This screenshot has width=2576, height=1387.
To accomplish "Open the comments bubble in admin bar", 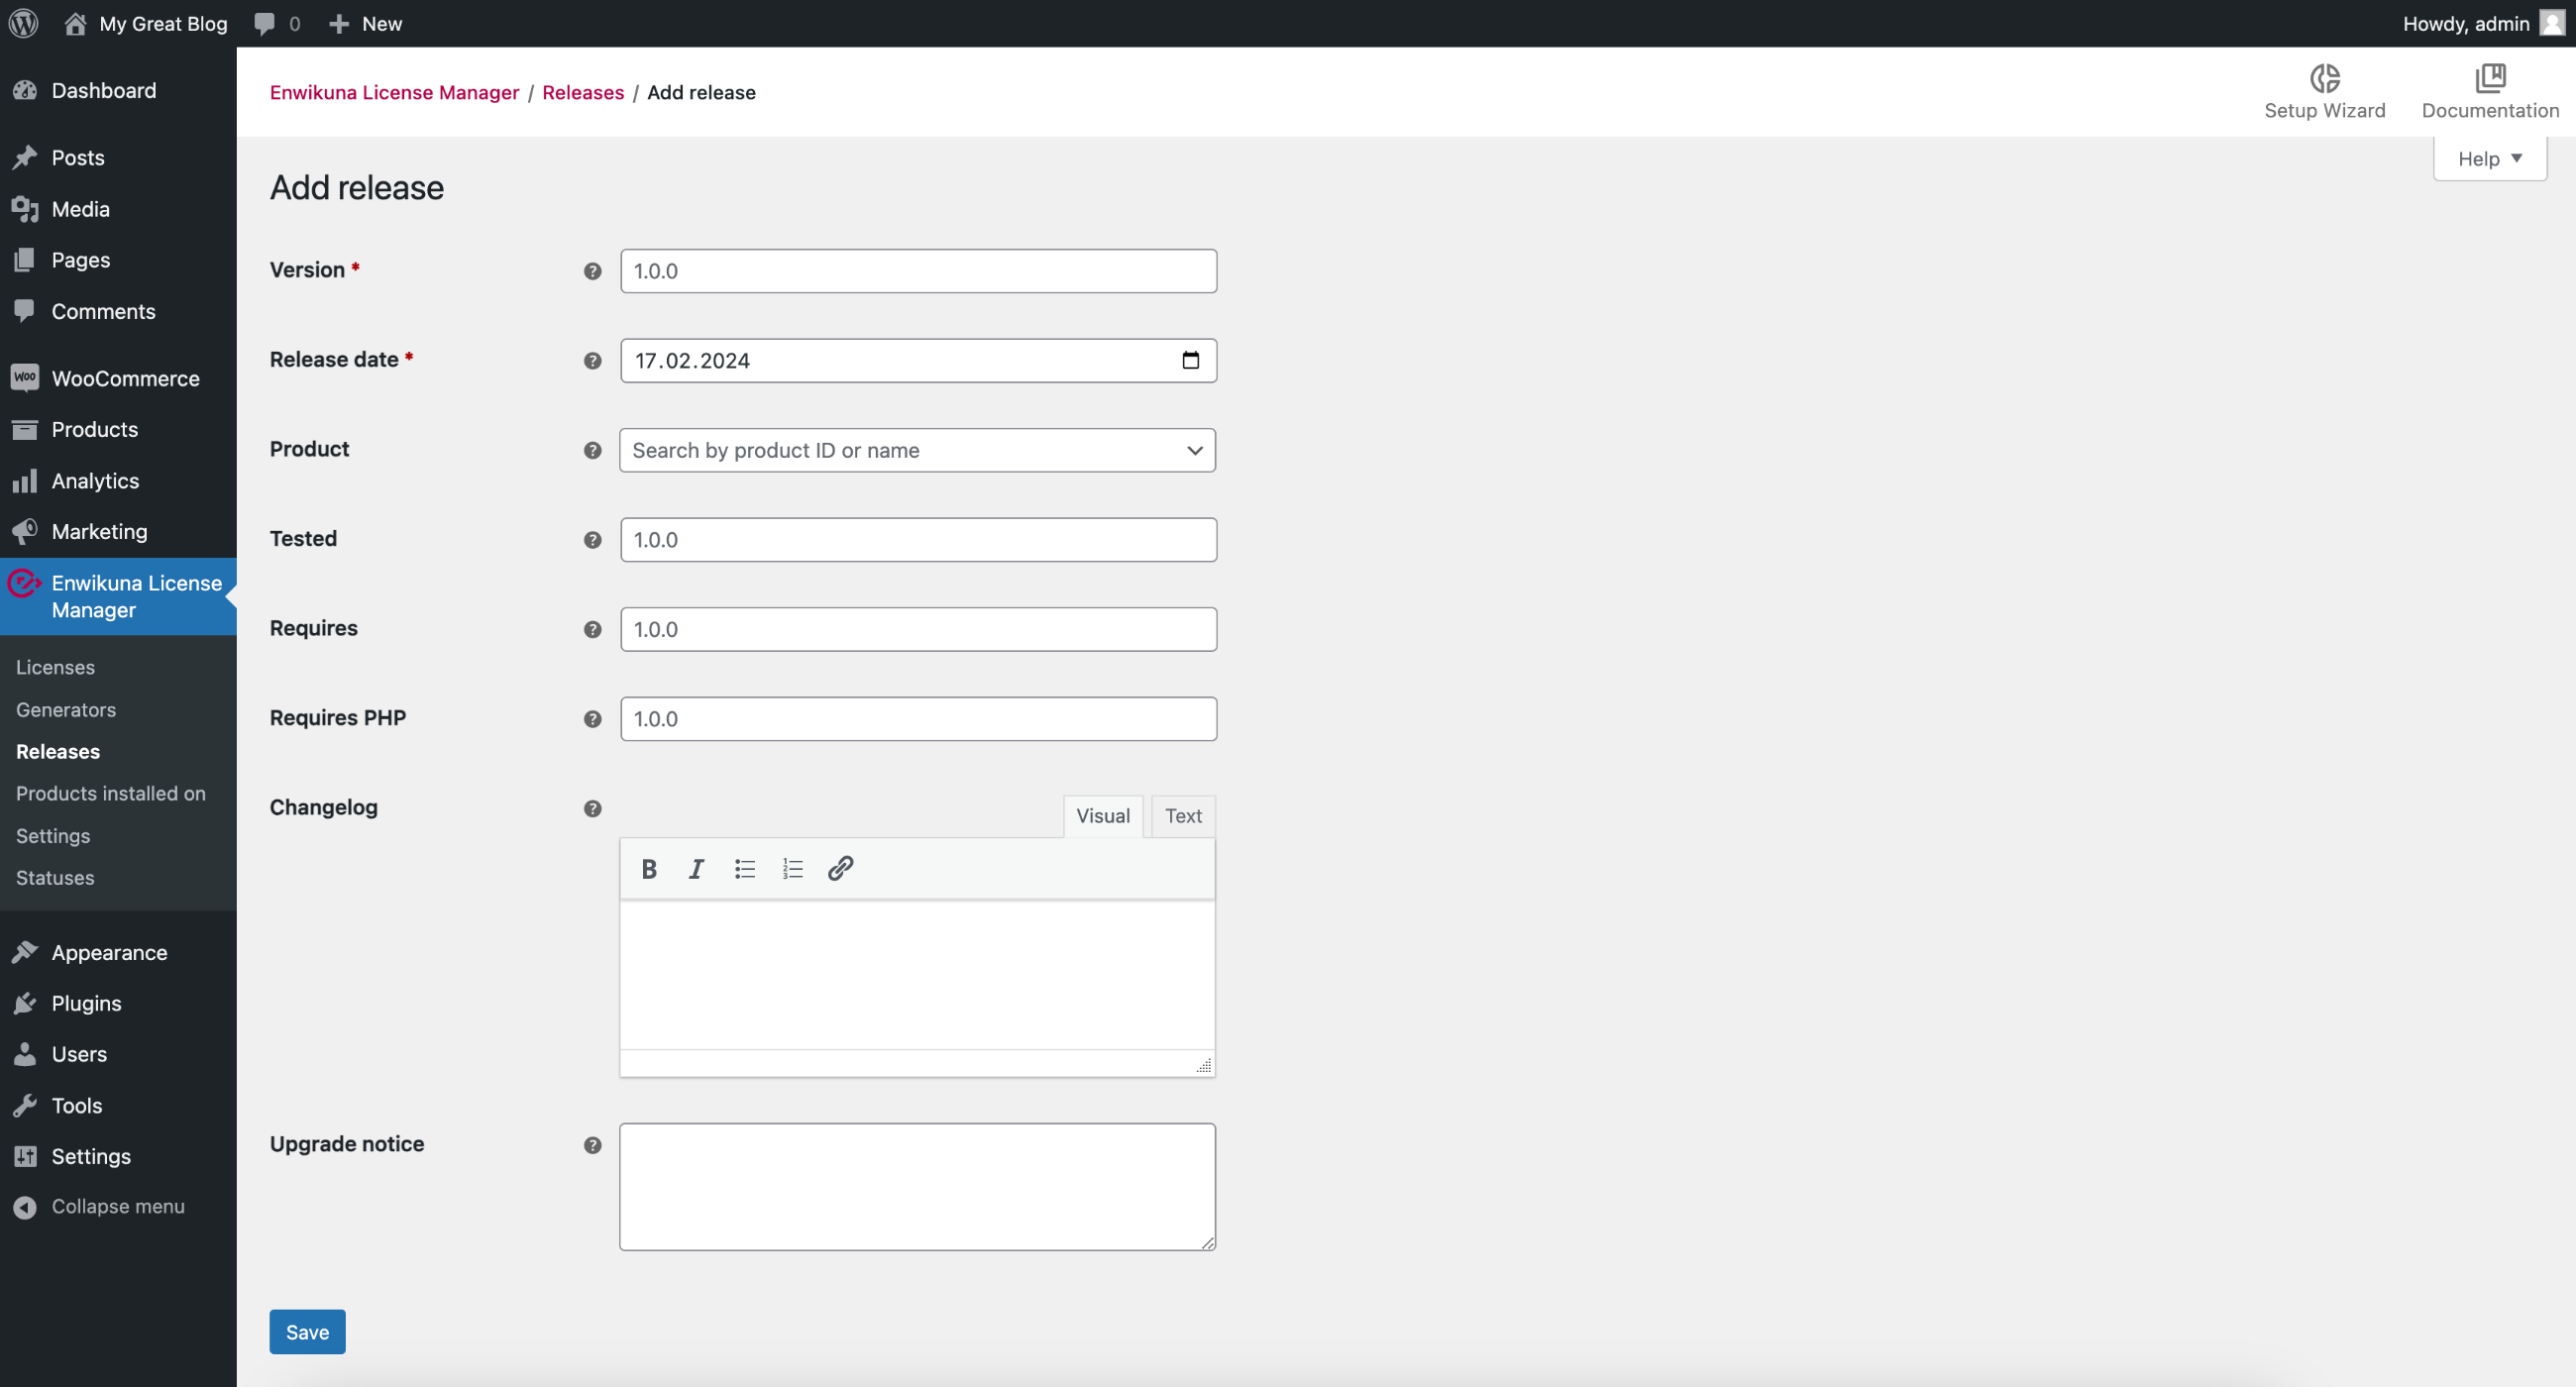I will 264,23.
